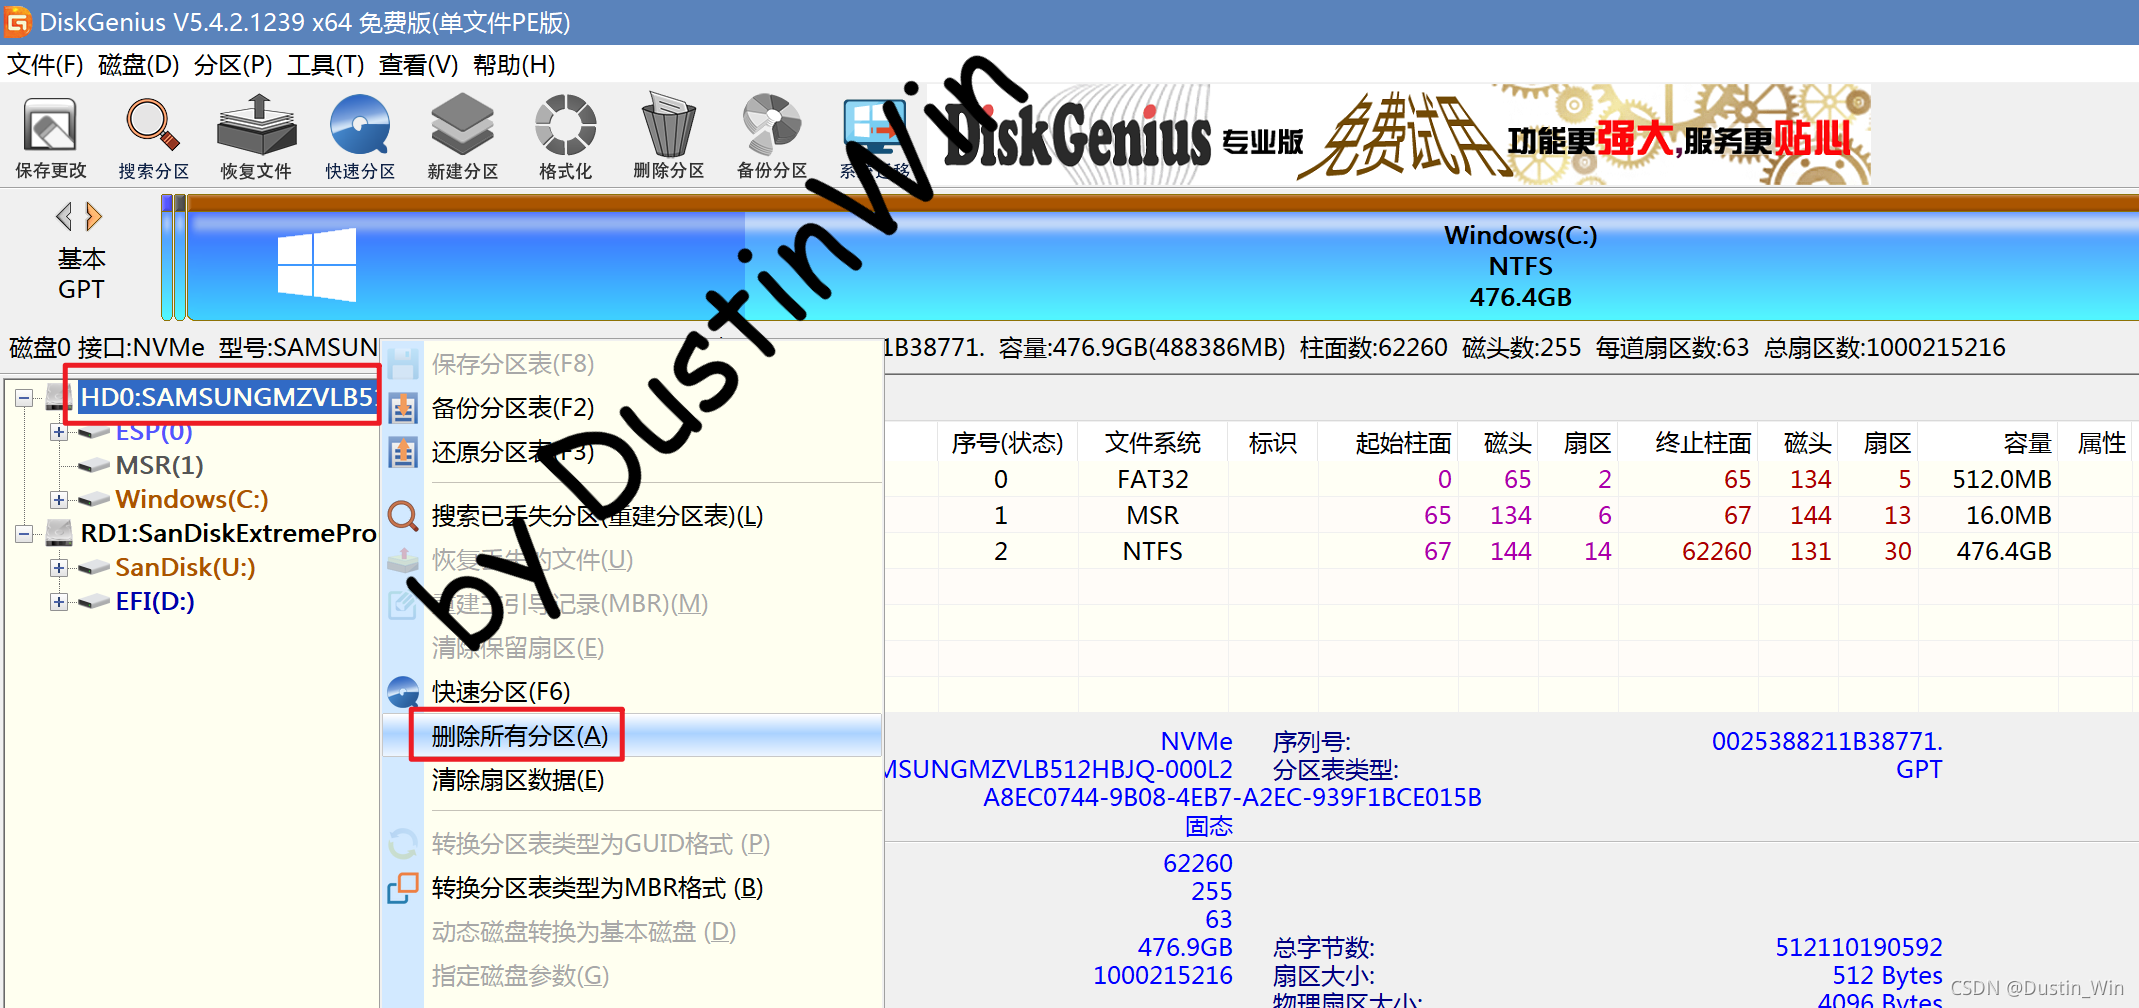Image resolution: width=2139 pixels, height=1008 pixels.
Task: Open the 帮助(H) menu
Action: (514, 65)
